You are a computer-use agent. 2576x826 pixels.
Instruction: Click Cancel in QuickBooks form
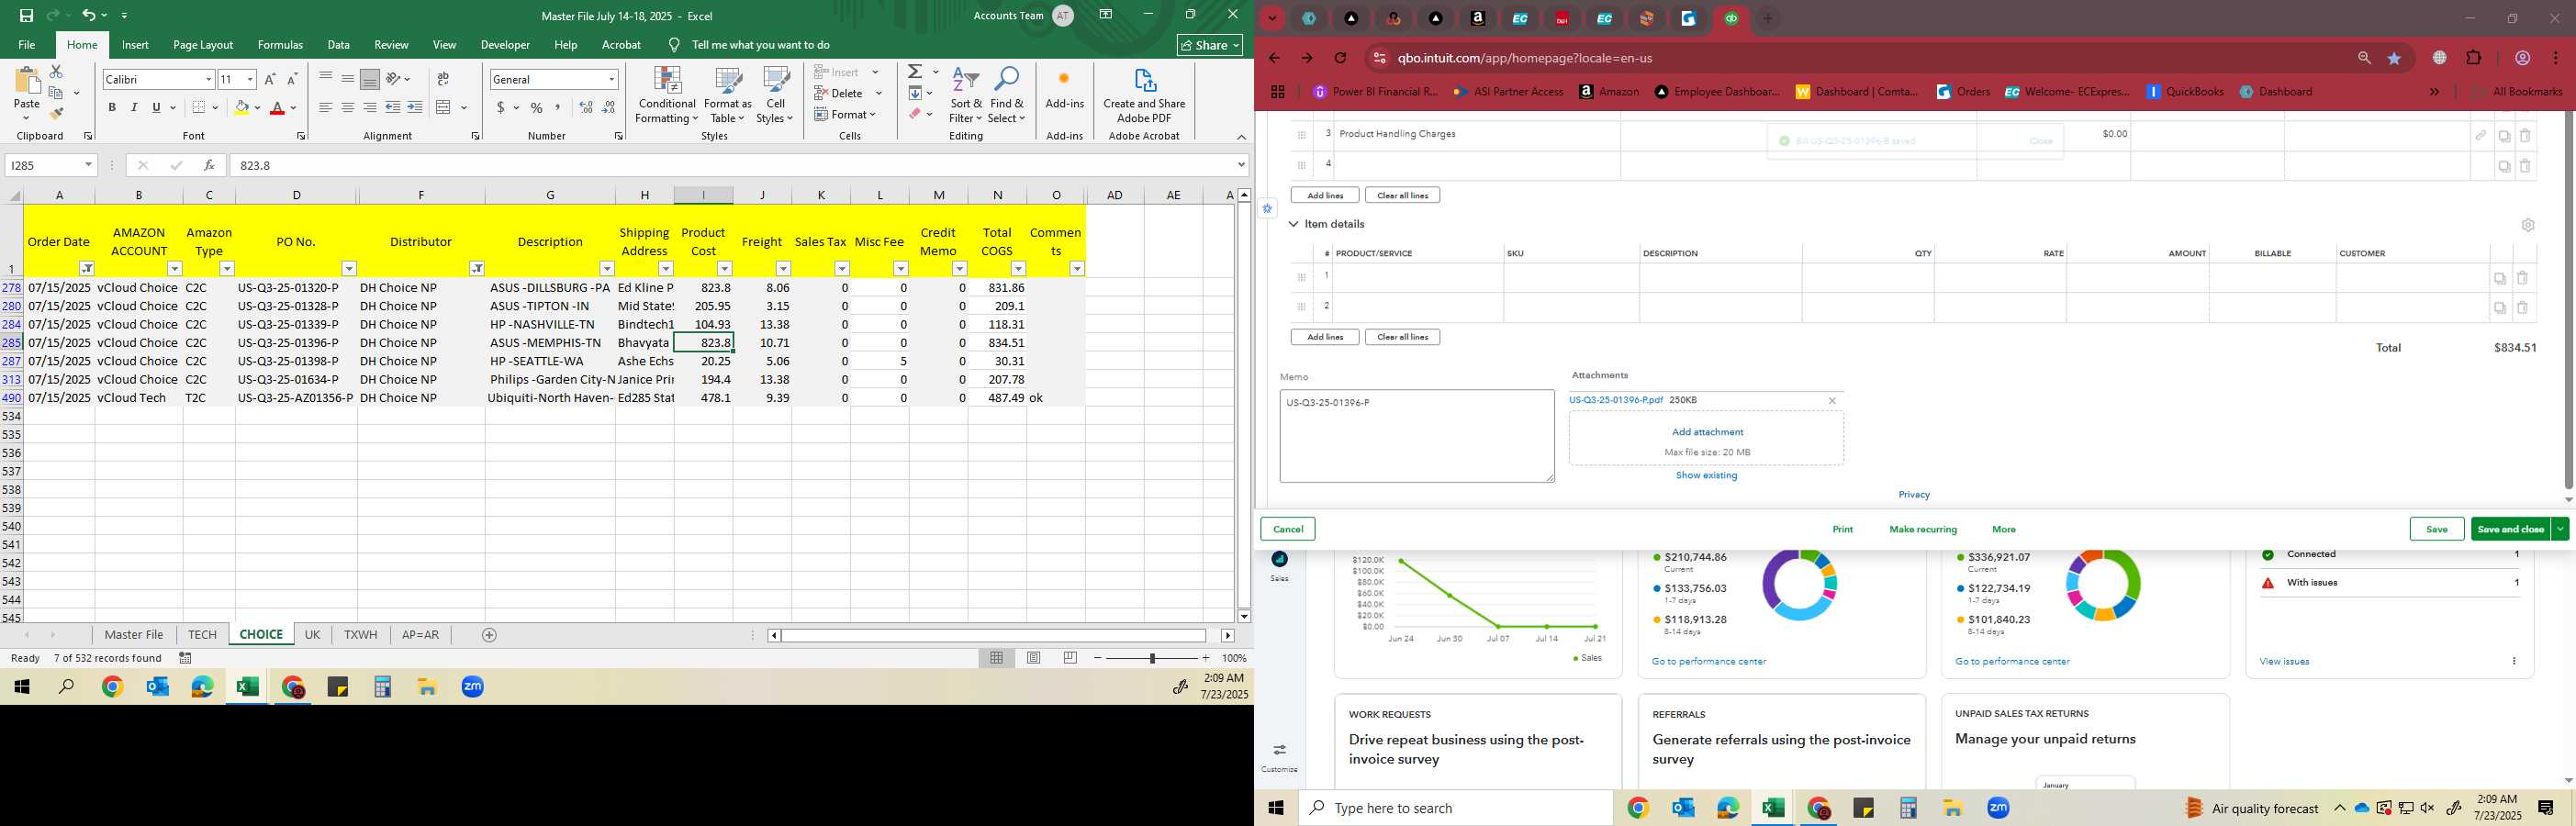tap(1288, 529)
